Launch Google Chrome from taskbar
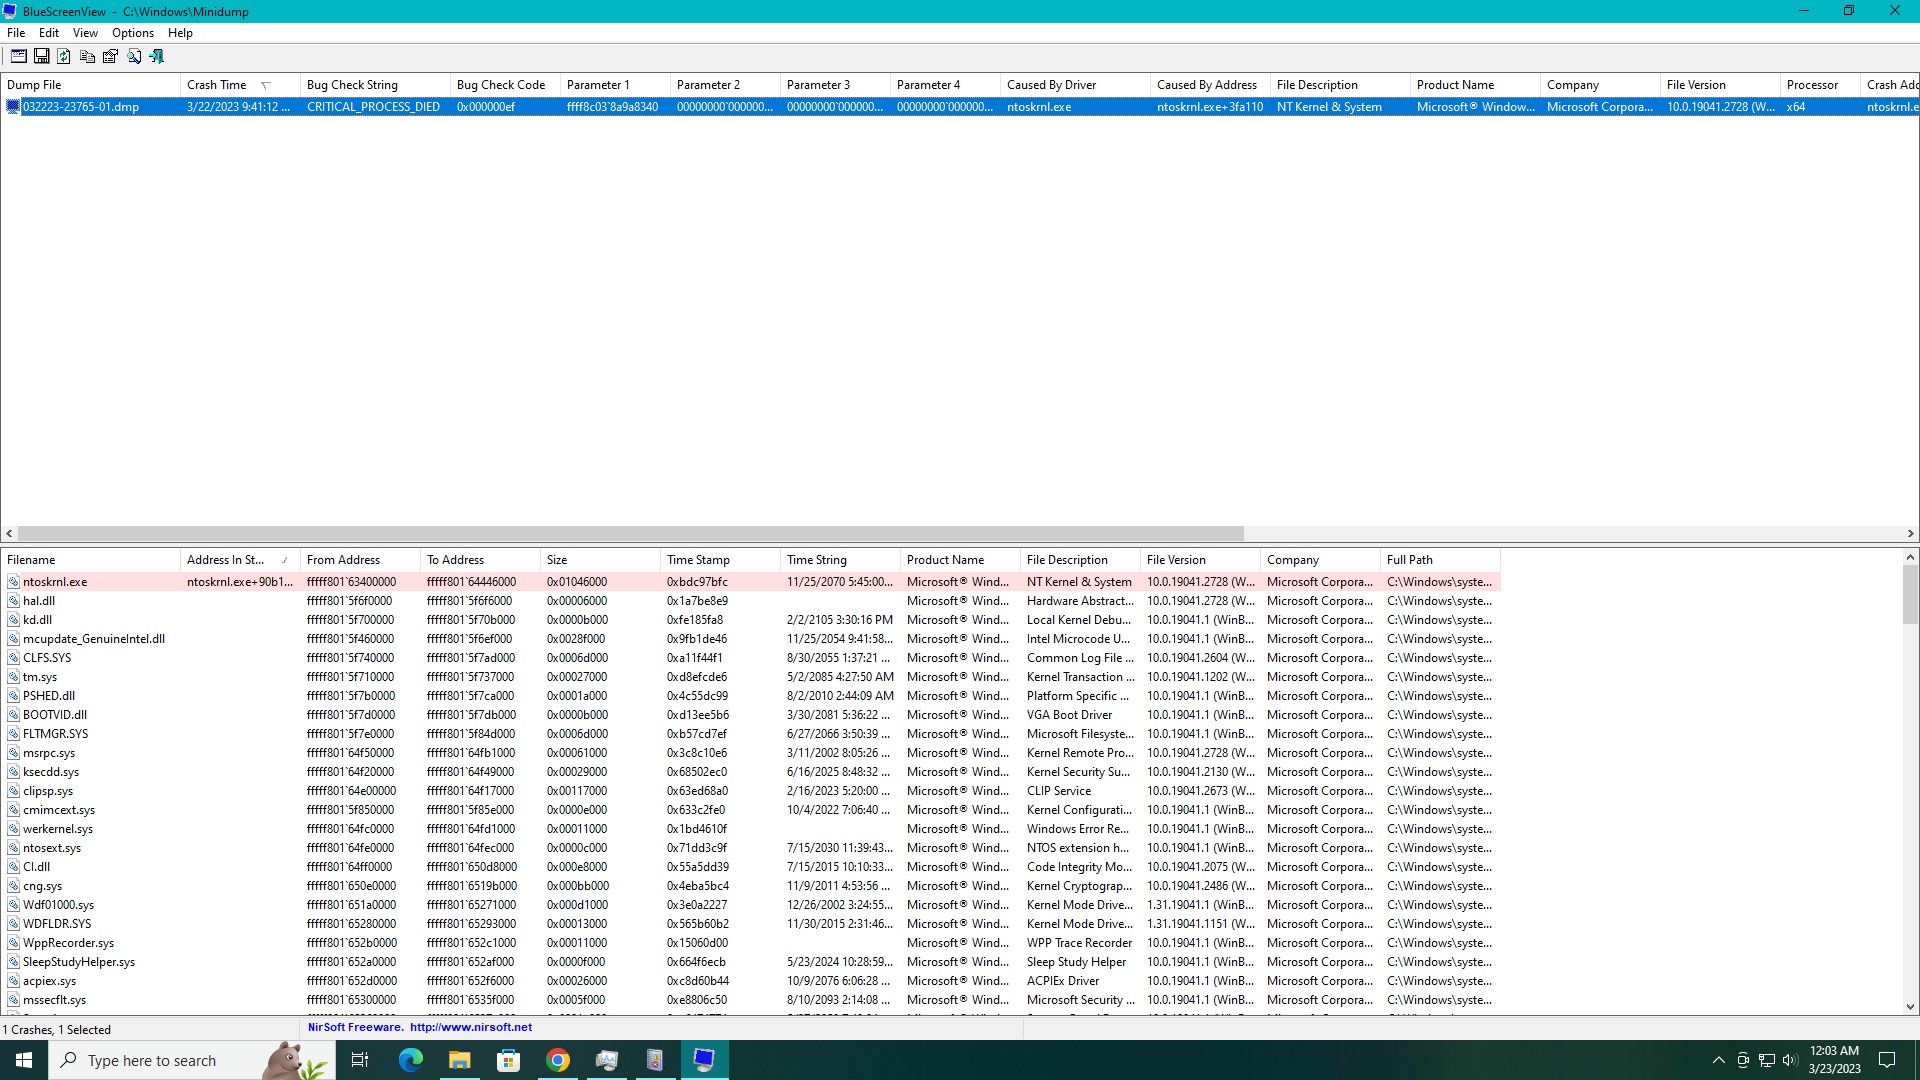The width and height of the screenshot is (1920, 1080). [557, 1060]
